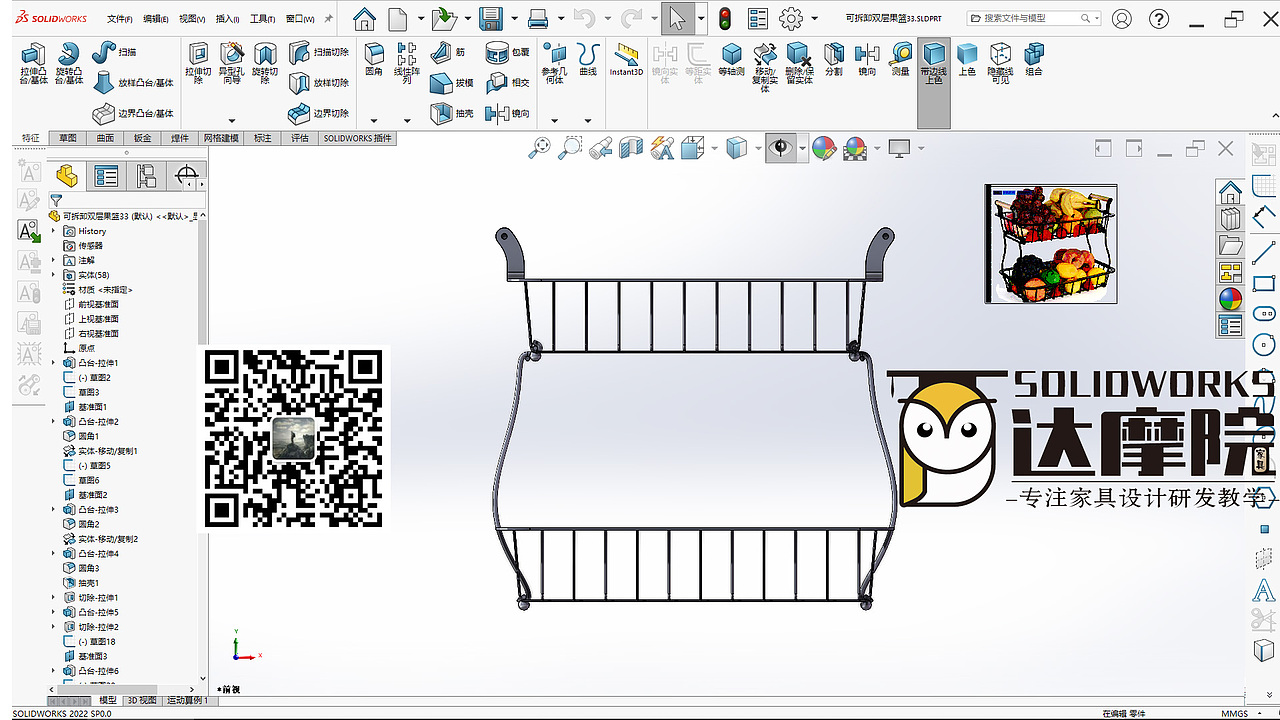Toggle the section view icon
The image size is (1280, 720).
tap(630, 149)
